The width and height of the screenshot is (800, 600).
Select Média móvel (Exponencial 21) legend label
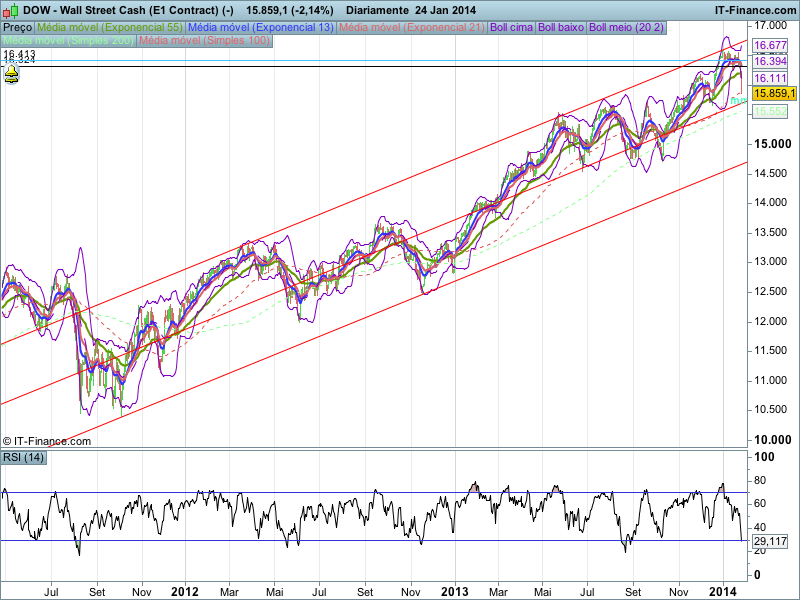pos(411,28)
